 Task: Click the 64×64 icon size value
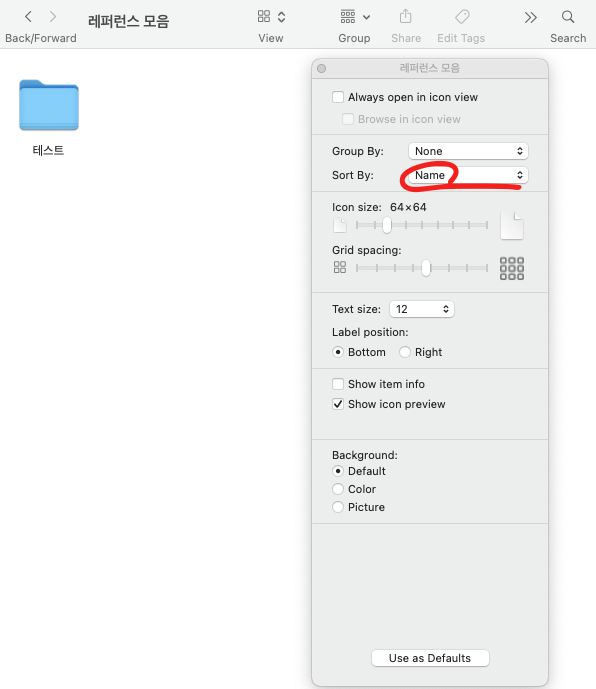(408, 207)
